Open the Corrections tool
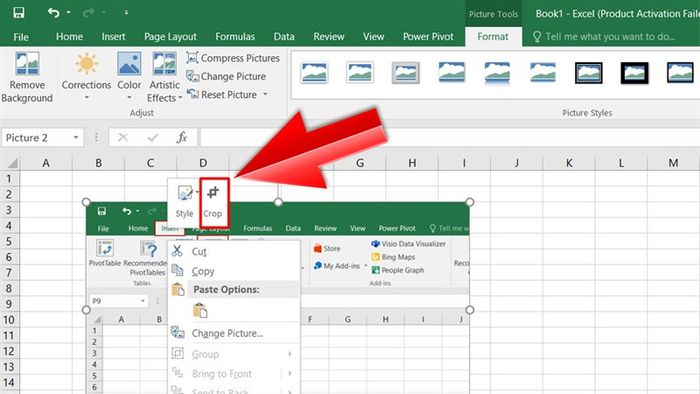Viewport: 700px width, 394px height. tap(86, 76)
